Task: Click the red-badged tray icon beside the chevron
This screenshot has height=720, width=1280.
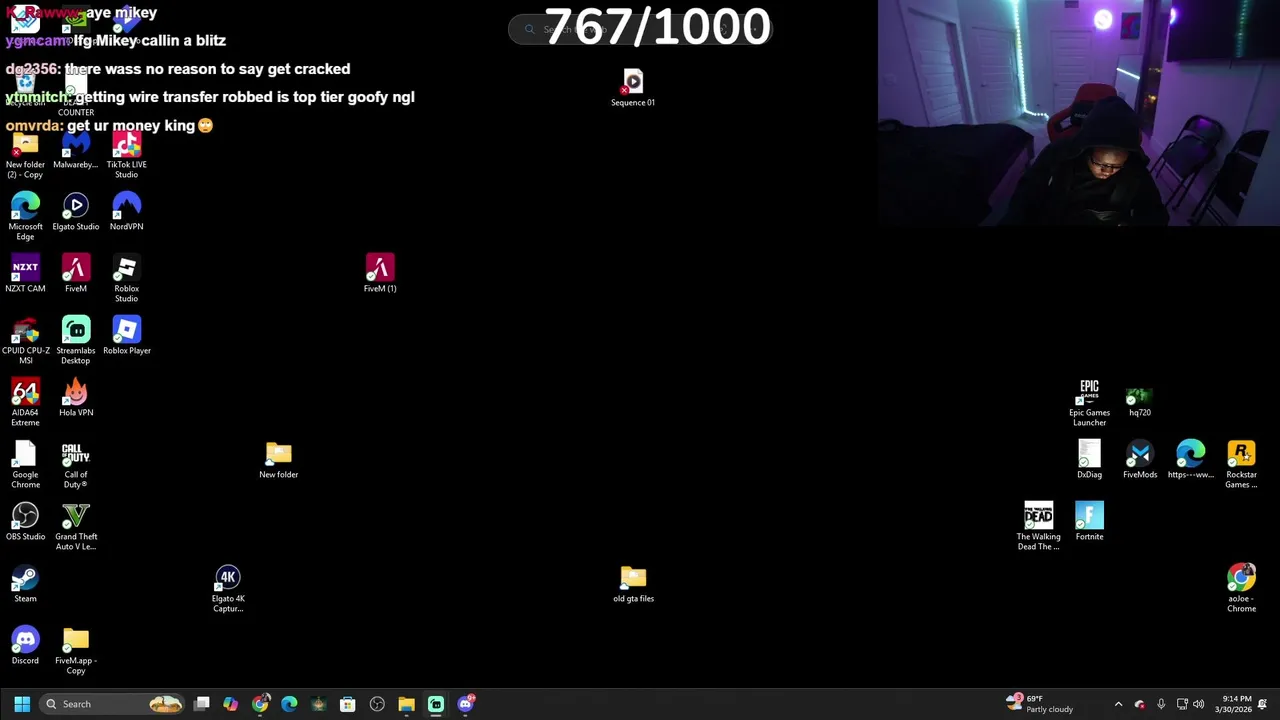Action: point(1139,704)
